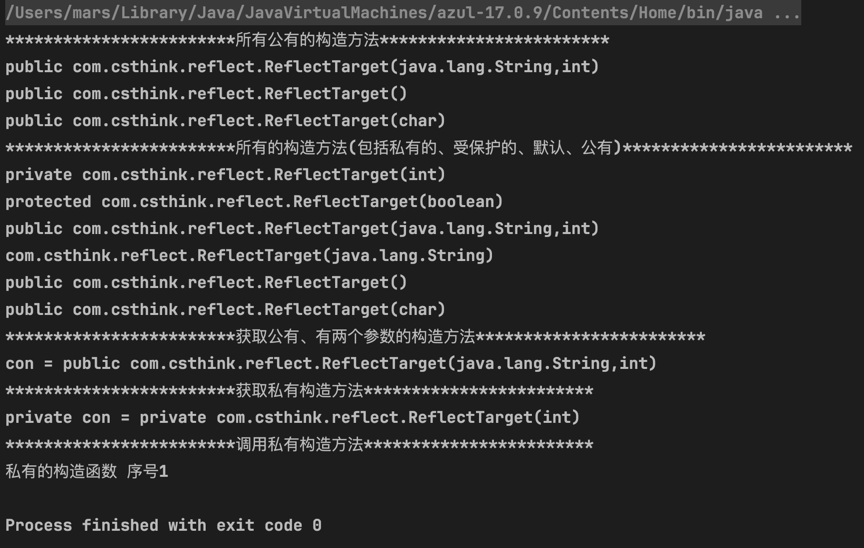Click the default ReflectTarget(java.lang.String) line without modifier
The image size is (864, 548).
tap(249, 256)
